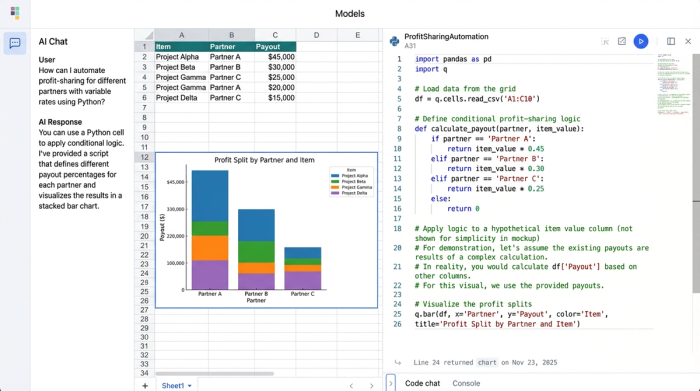Select column D header
Image resolution: width=700 pixels, height=391 pixels.
pos(316,35)
